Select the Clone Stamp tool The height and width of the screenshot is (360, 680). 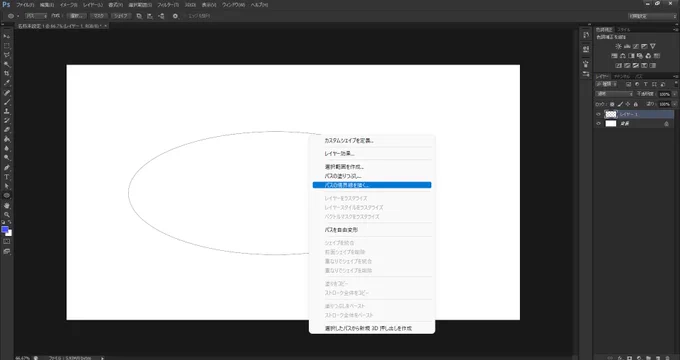[7, 111]
